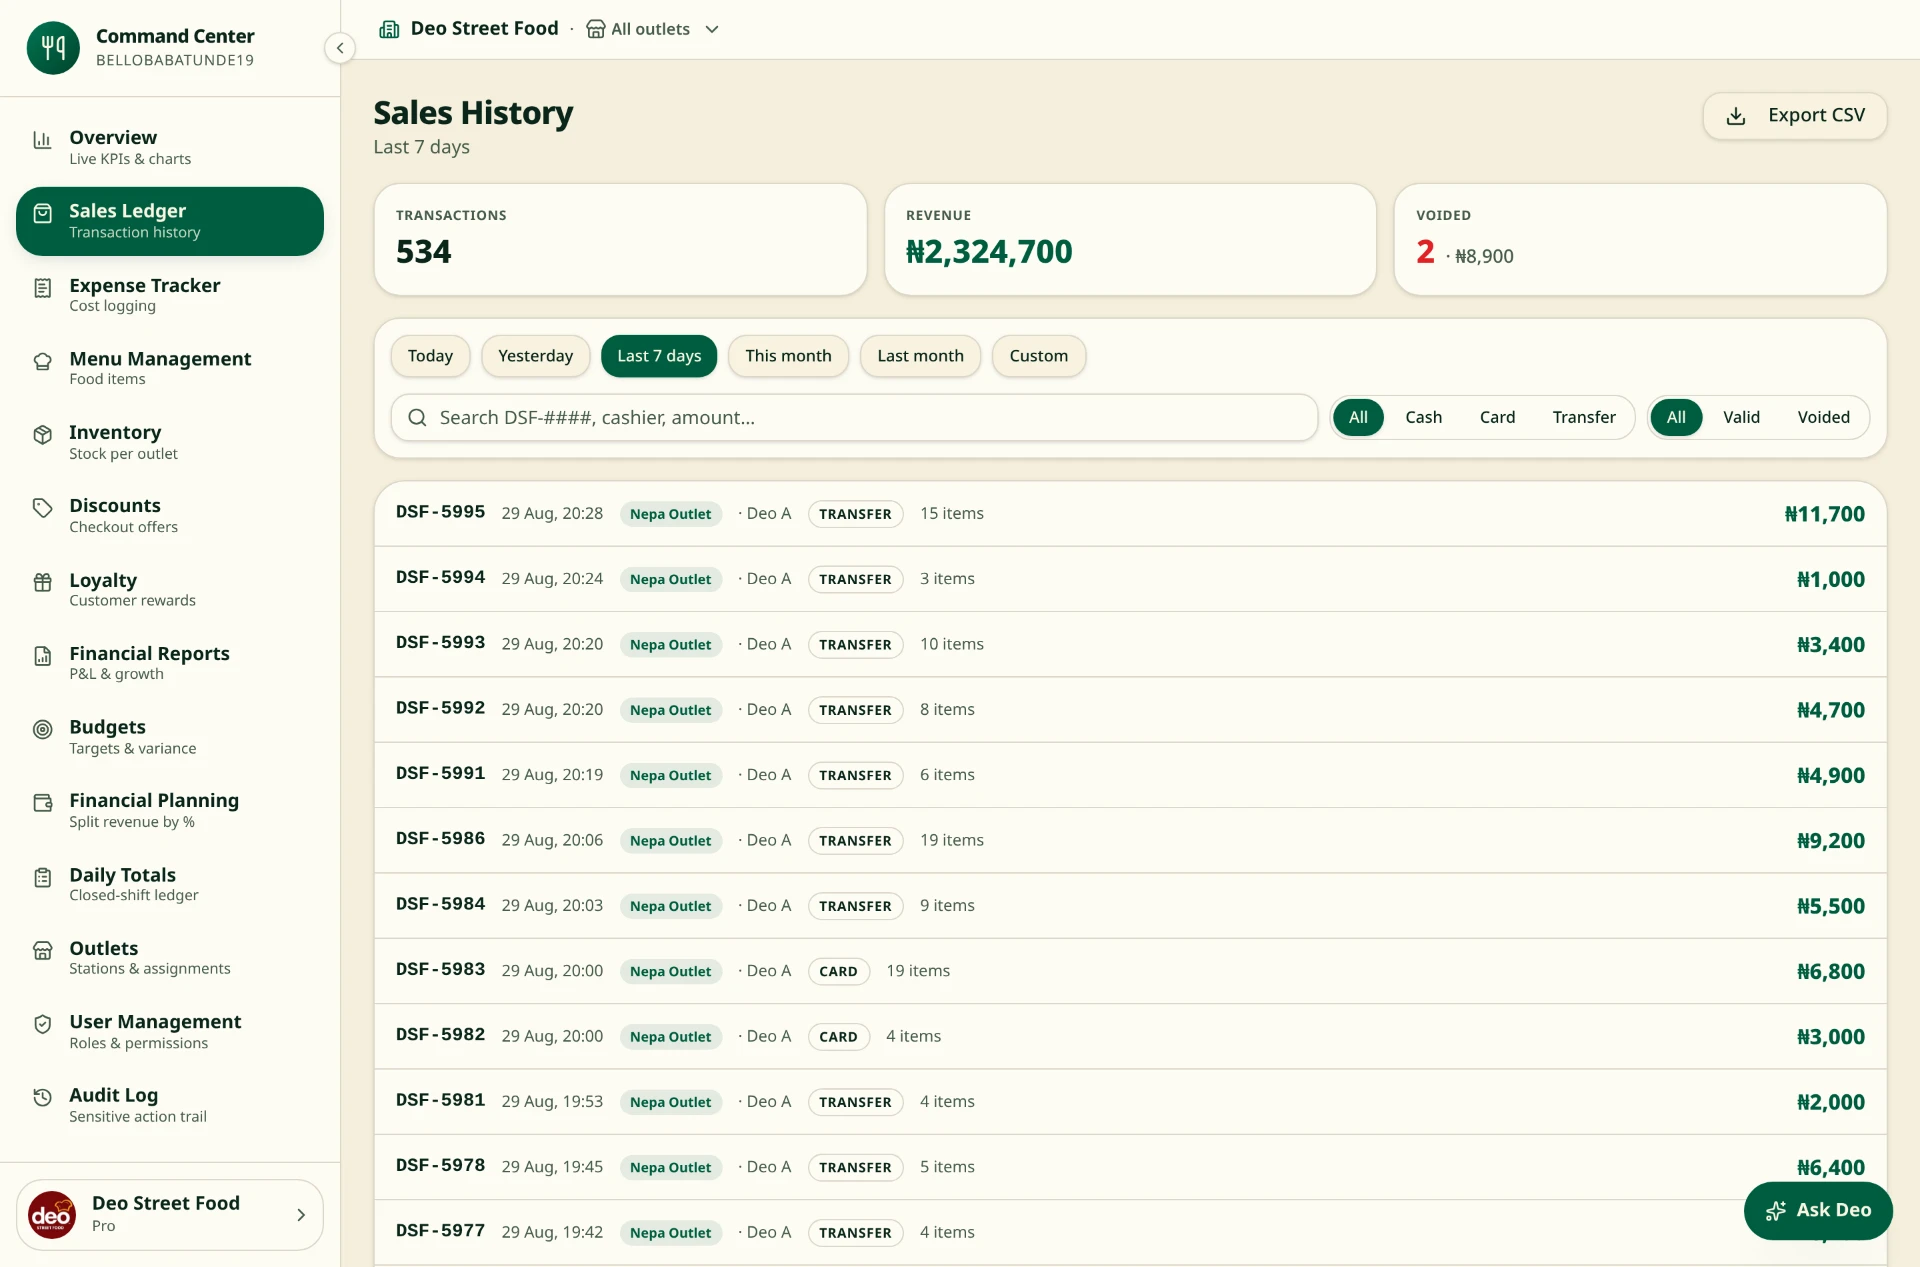Click Nepa Outlet tag on DSF-5991

[x=670, y=775]
